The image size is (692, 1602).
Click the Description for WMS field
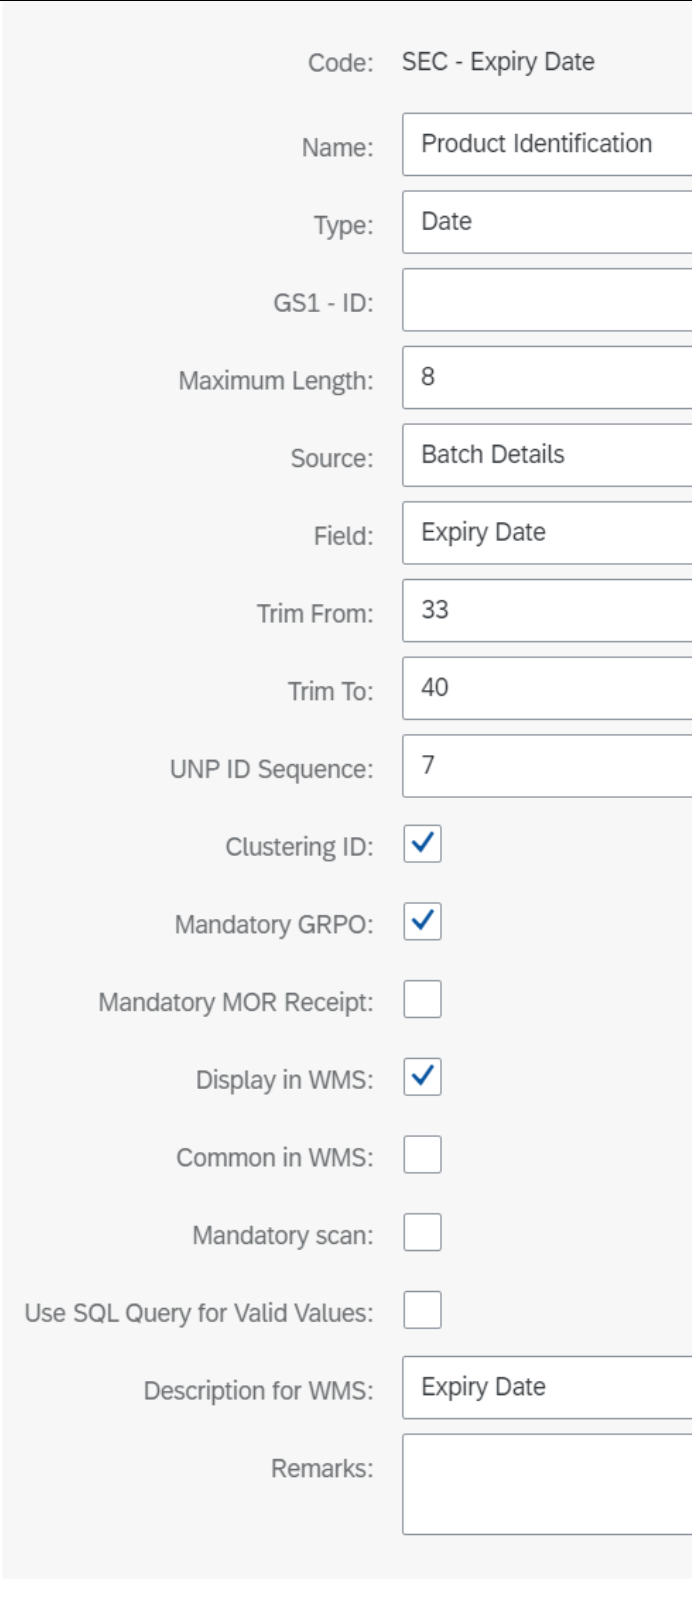click(547, 1387)
